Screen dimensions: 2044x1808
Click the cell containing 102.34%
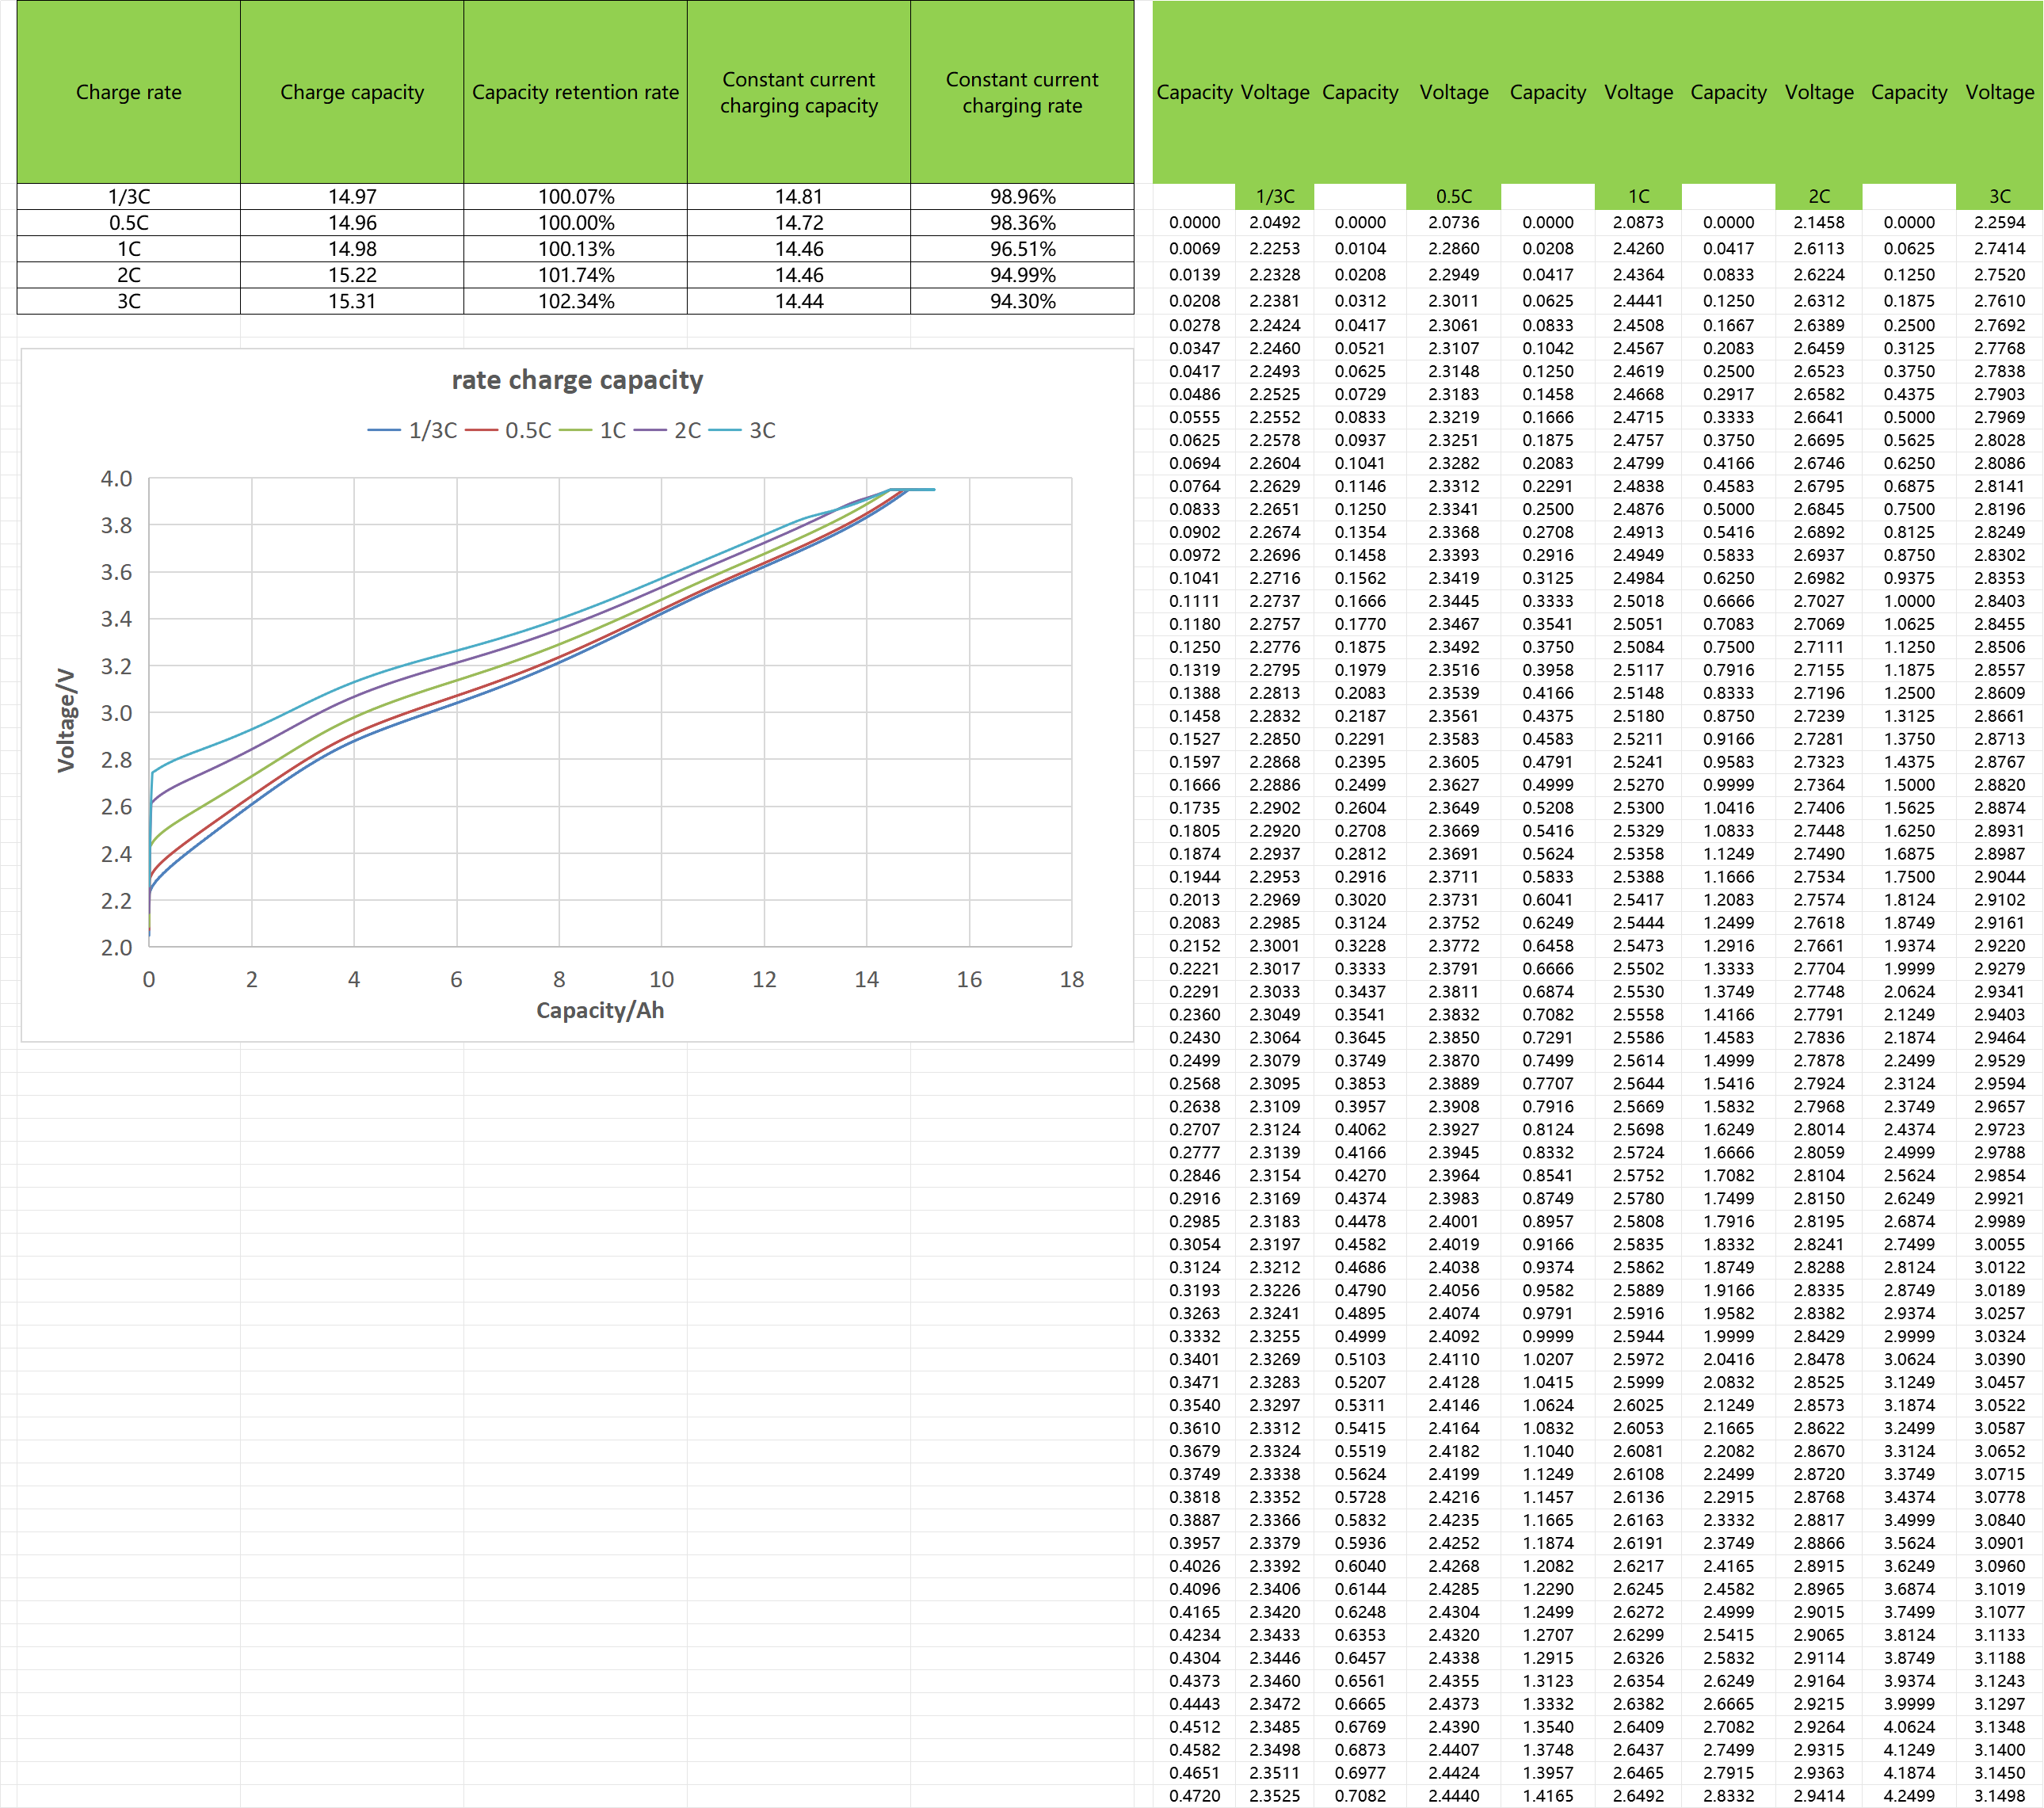click(575, 301)
